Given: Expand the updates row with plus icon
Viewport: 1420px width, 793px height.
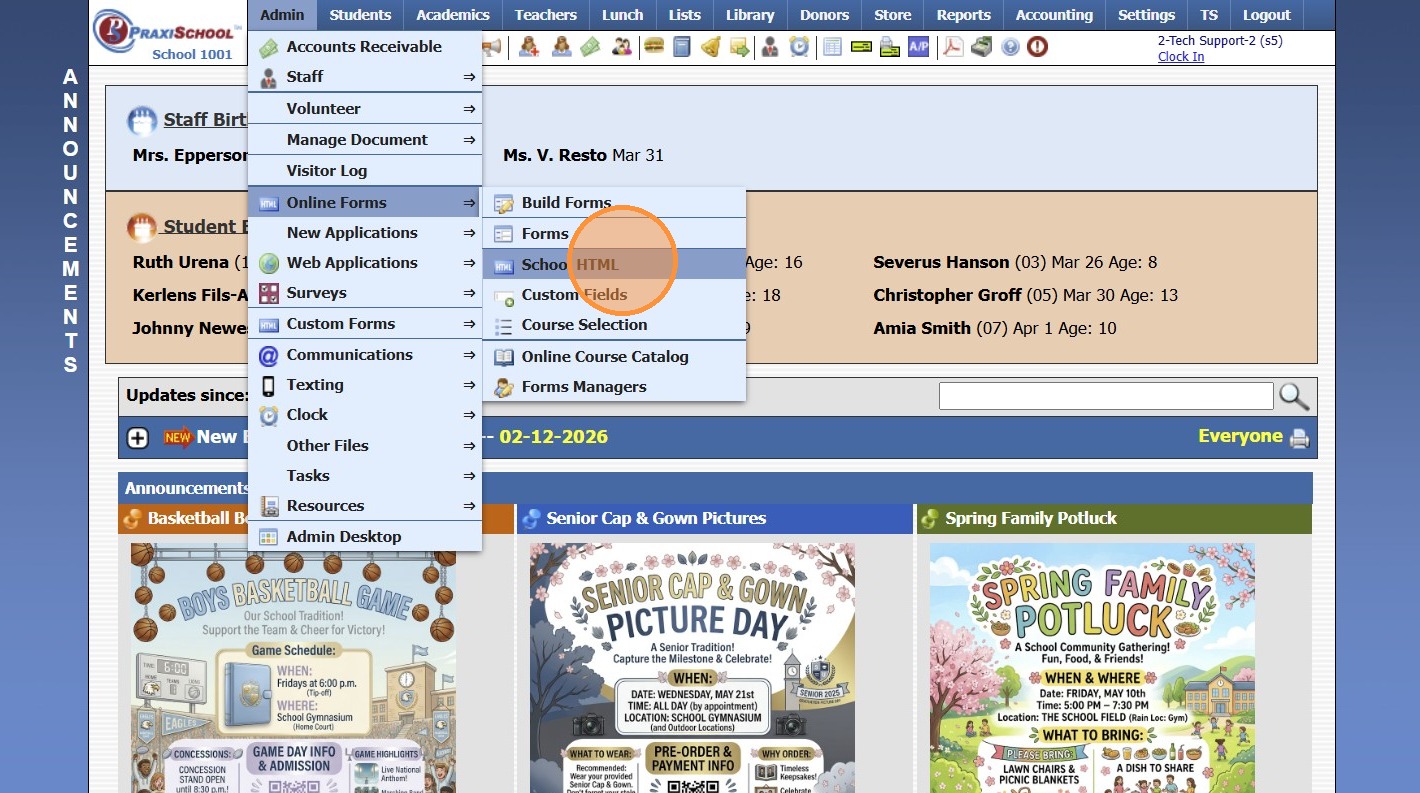Looking at the screenshot, I should tap(138, 438).
